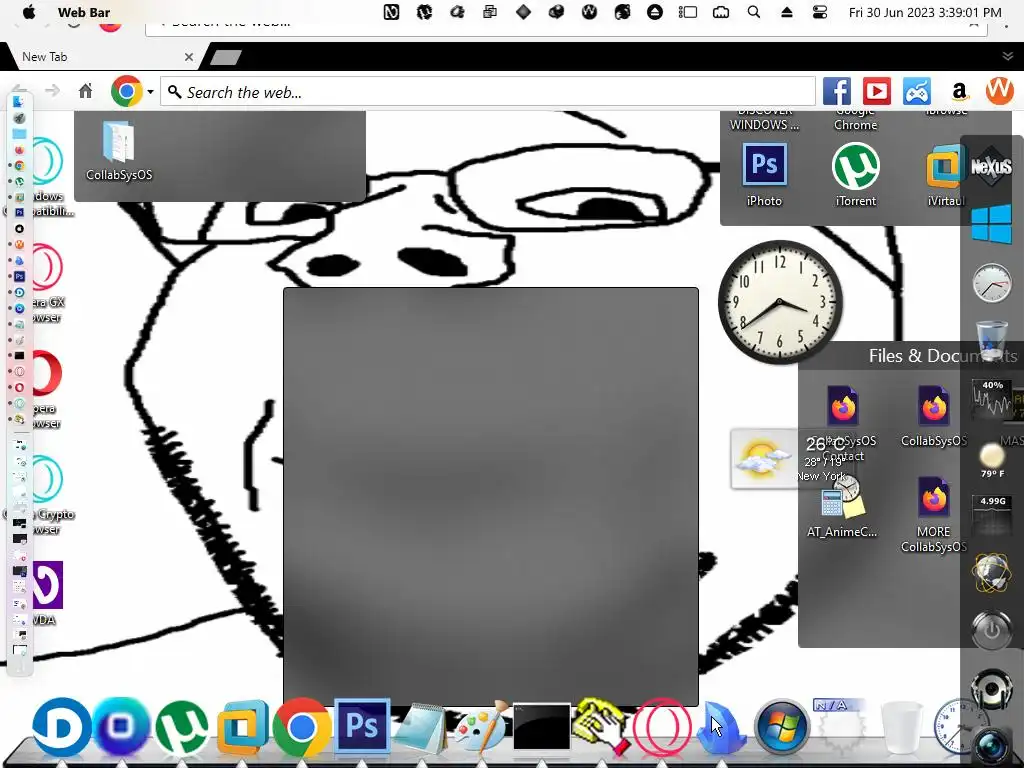This screenshot has height=768, width=1024.
Task: Open Spotlight search magnifier in menu bar
Action: tap(754, 12)
